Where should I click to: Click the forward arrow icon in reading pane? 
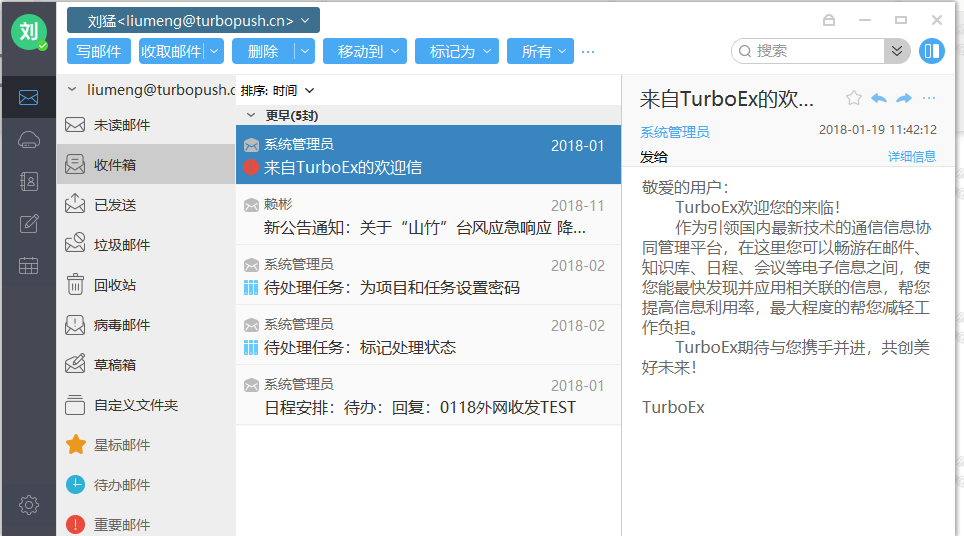(904, 98)
